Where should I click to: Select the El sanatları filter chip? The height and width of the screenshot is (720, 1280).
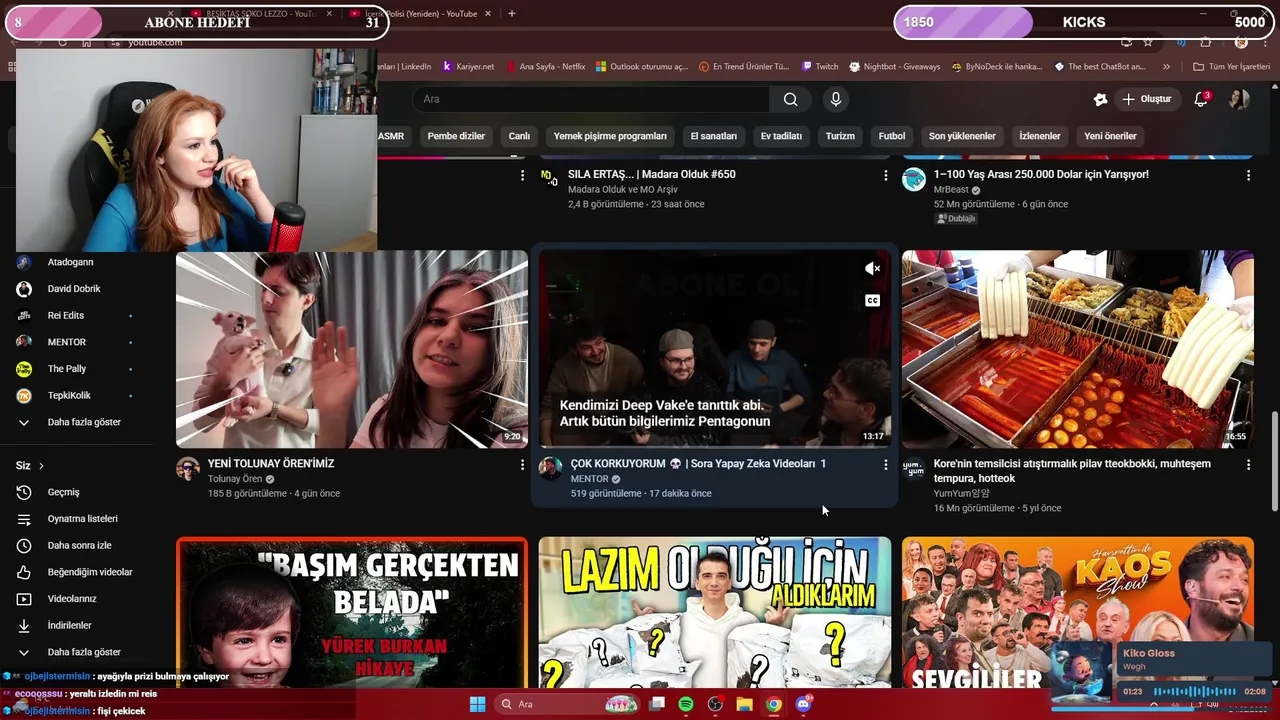714,136
